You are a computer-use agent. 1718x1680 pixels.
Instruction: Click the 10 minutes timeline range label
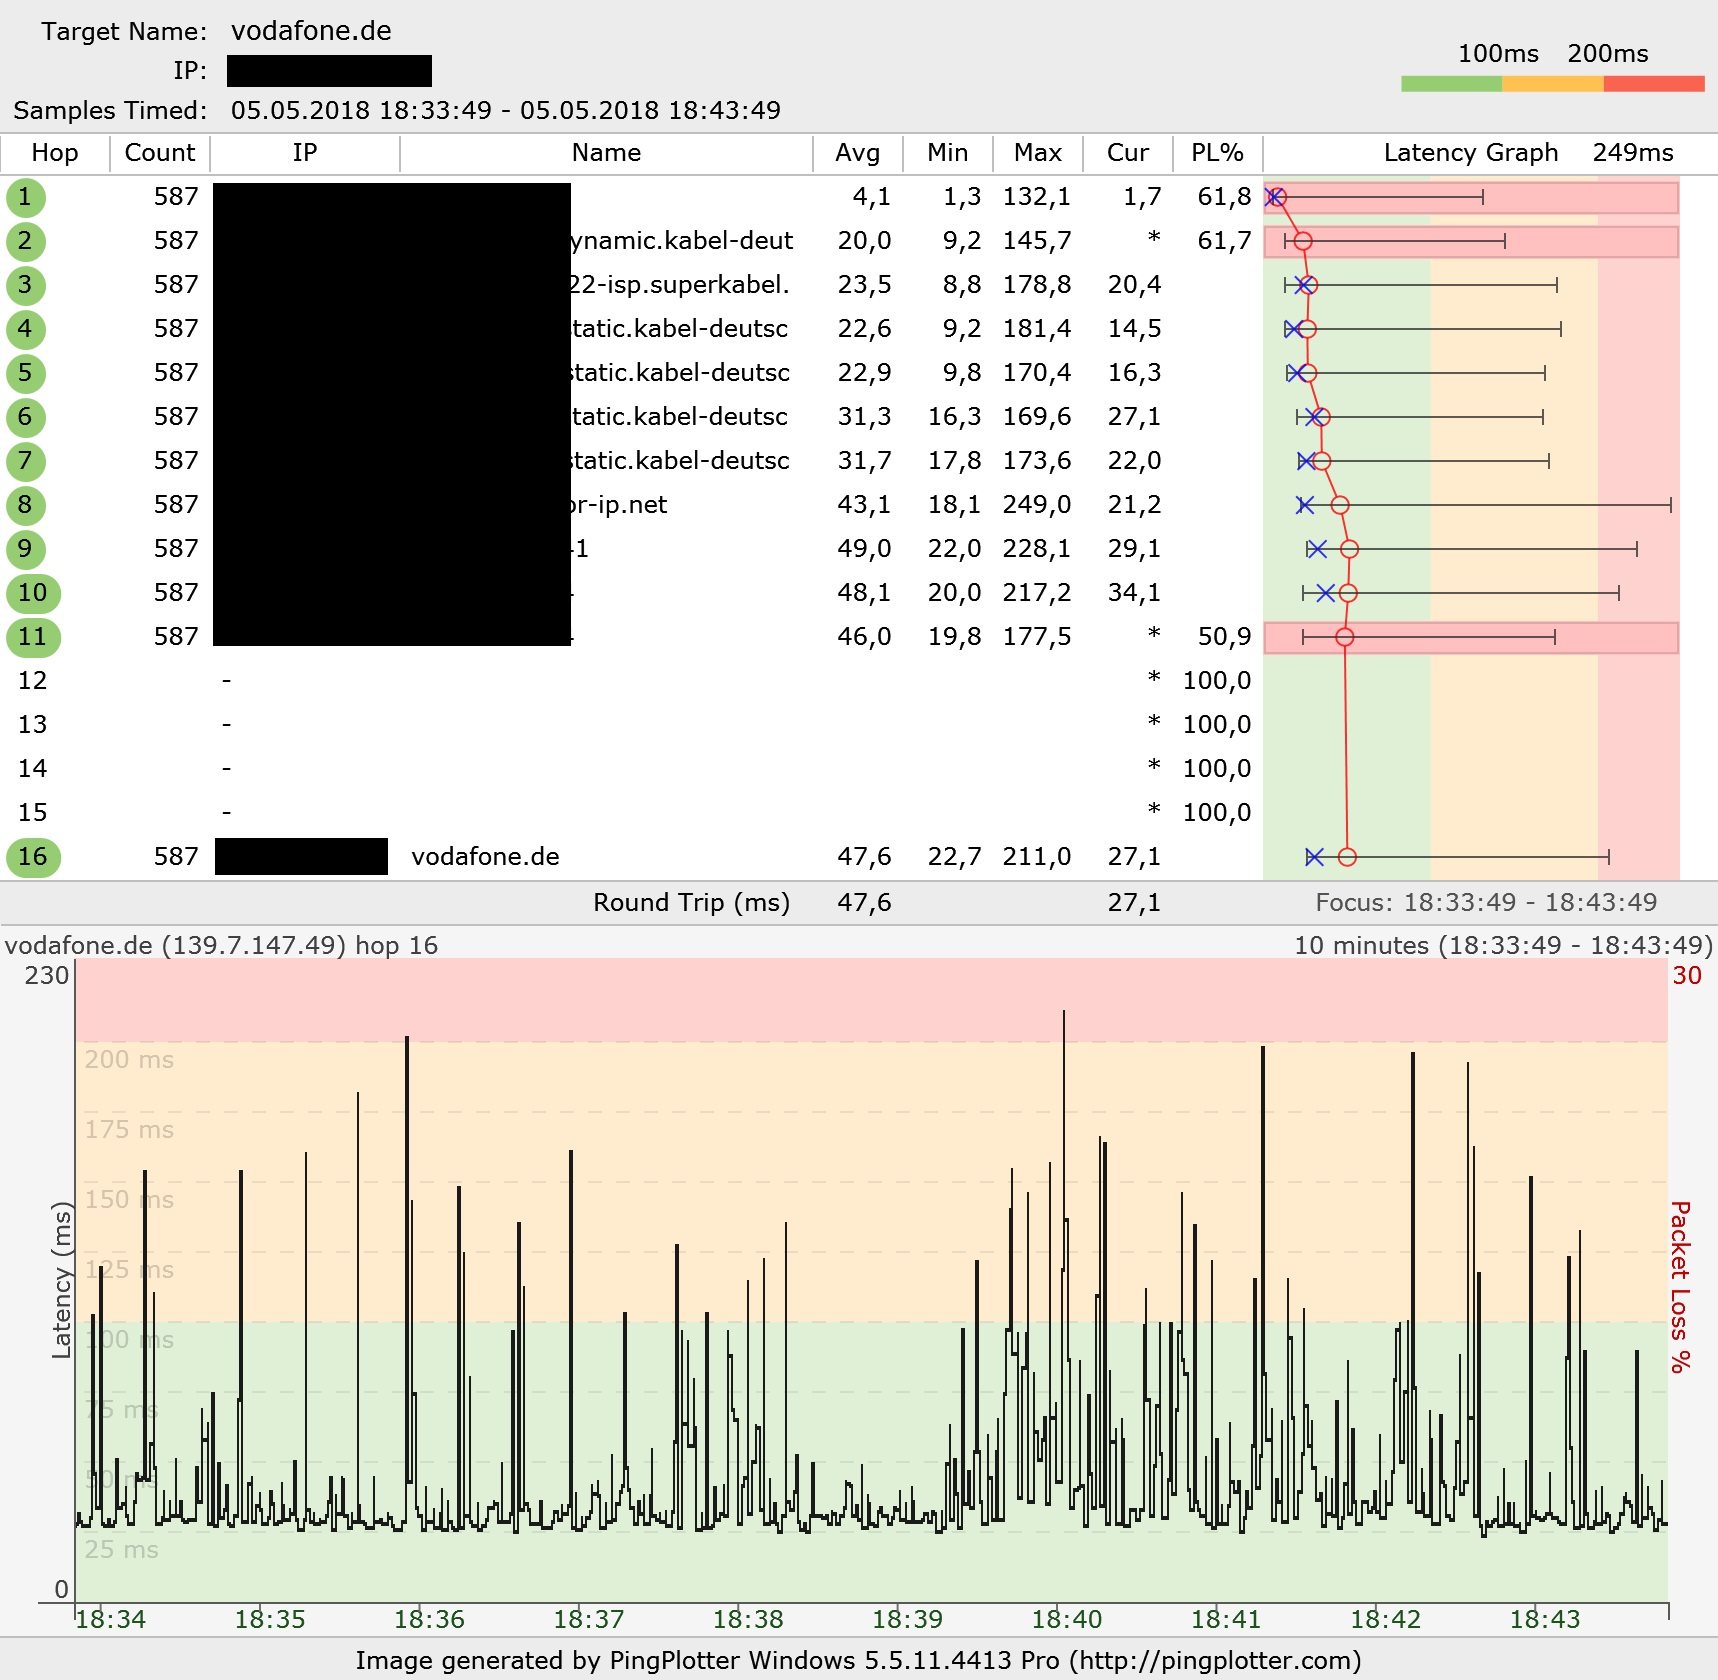[1504, 946]
